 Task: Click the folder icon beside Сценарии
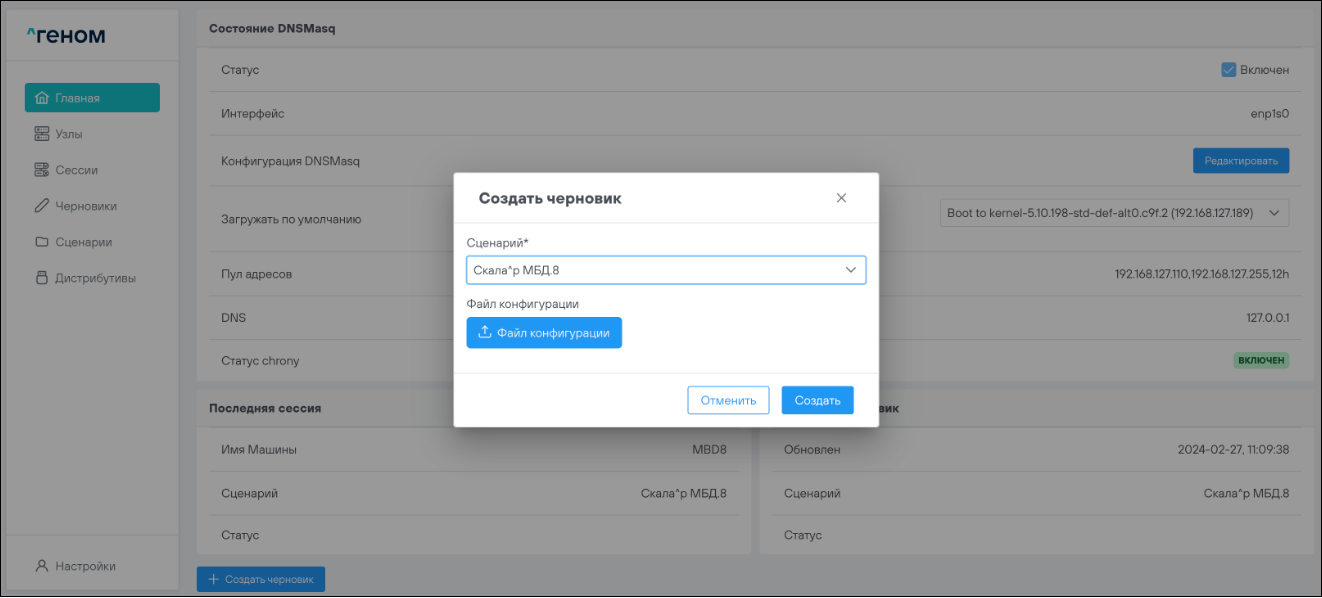coord(42,242)
